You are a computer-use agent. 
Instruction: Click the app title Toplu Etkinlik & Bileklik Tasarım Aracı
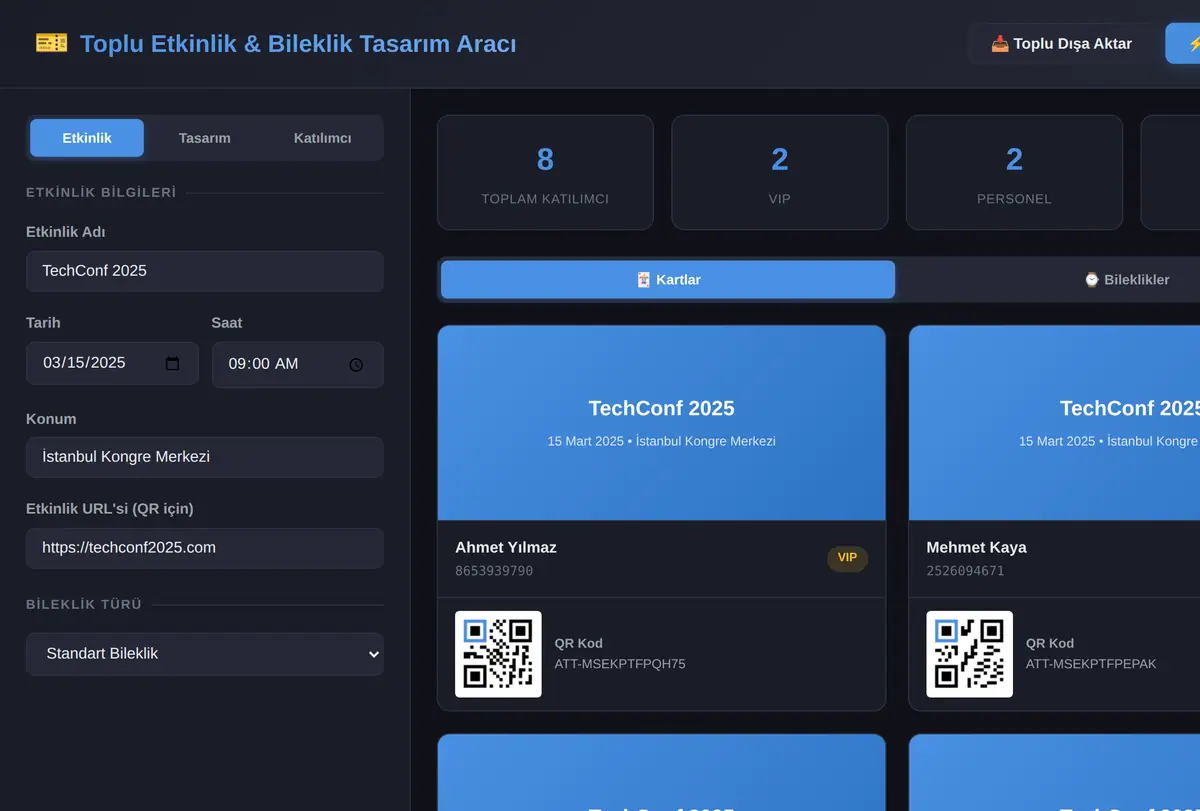click(x=298, y=44)
